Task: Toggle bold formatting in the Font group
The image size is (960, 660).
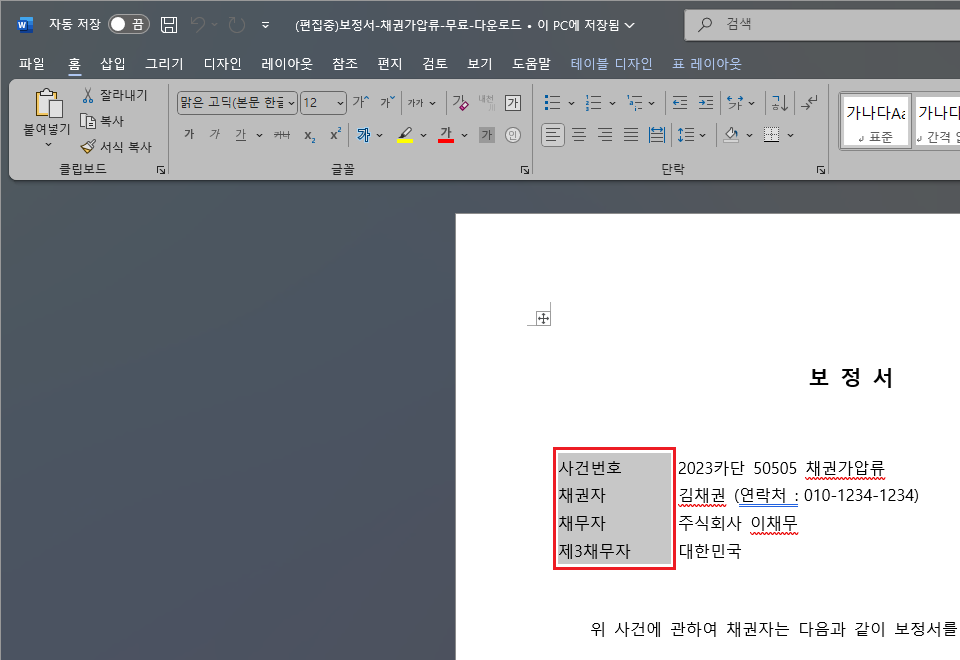Action: tap(188, 135)
